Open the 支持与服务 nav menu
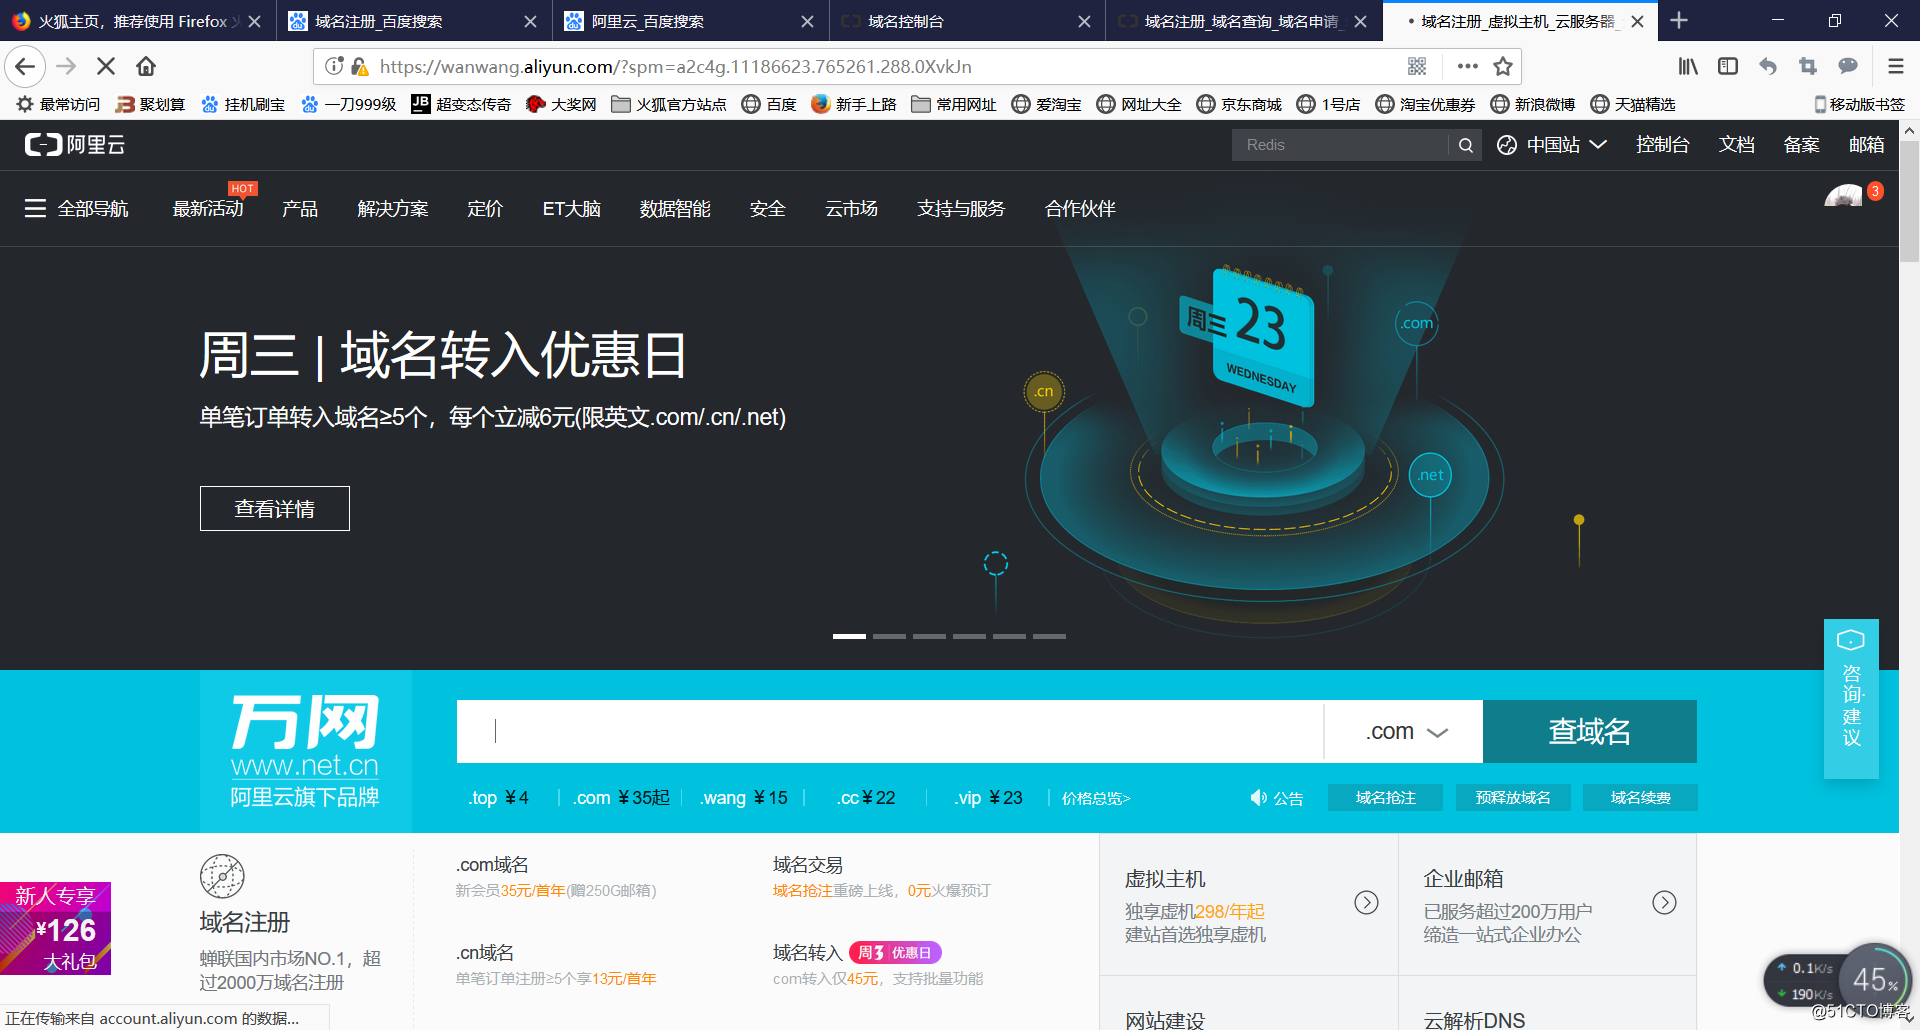 coord(961,208)
